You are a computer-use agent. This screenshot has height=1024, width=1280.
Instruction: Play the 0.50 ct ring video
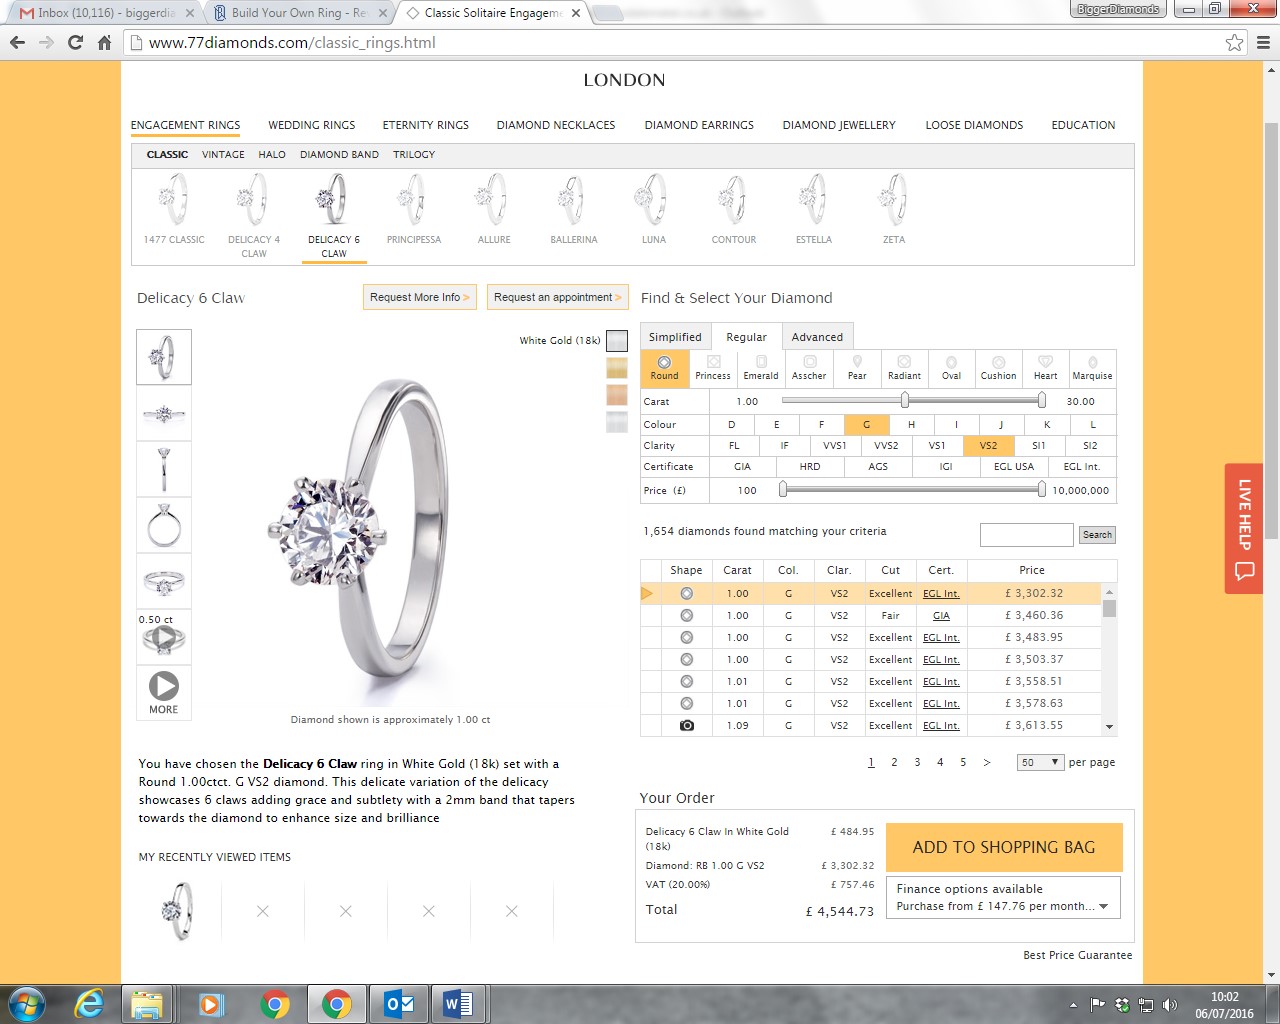164,638
